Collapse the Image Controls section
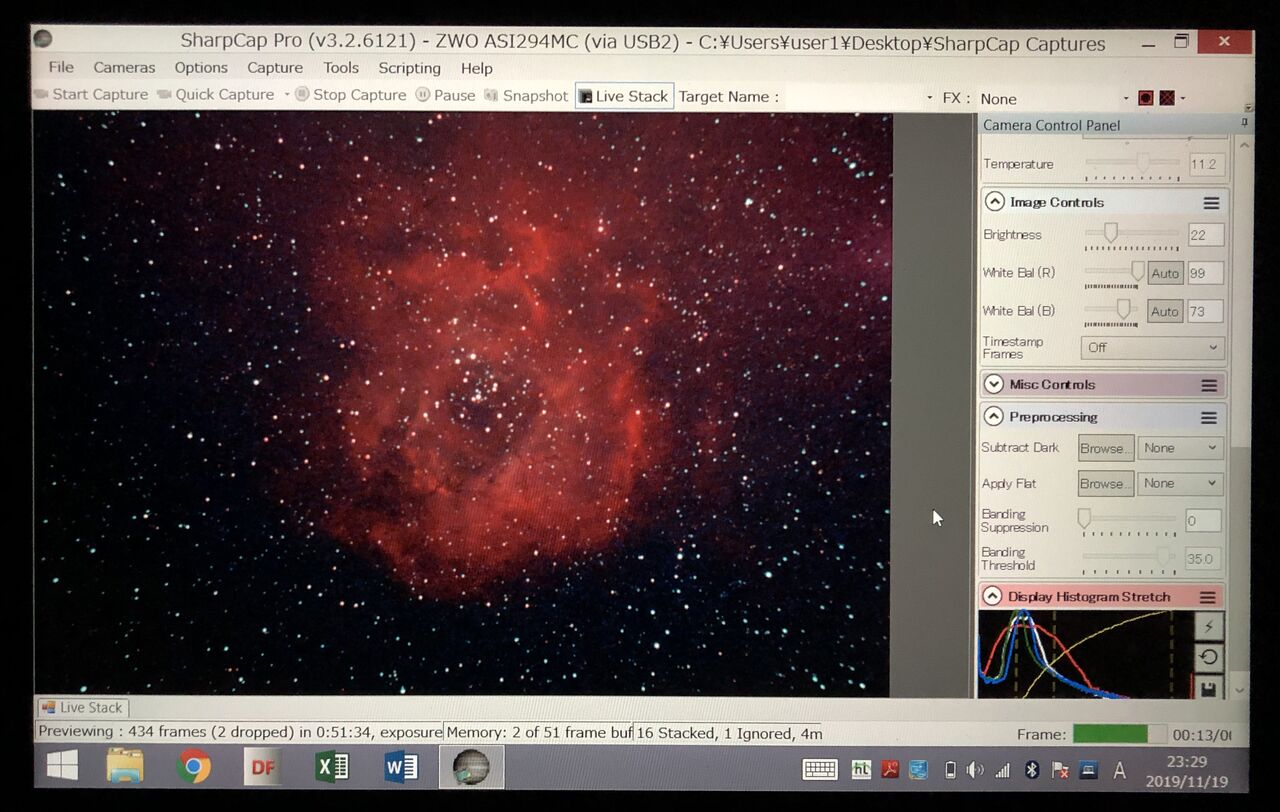The image size is (1280, 812). coord(994,201)
